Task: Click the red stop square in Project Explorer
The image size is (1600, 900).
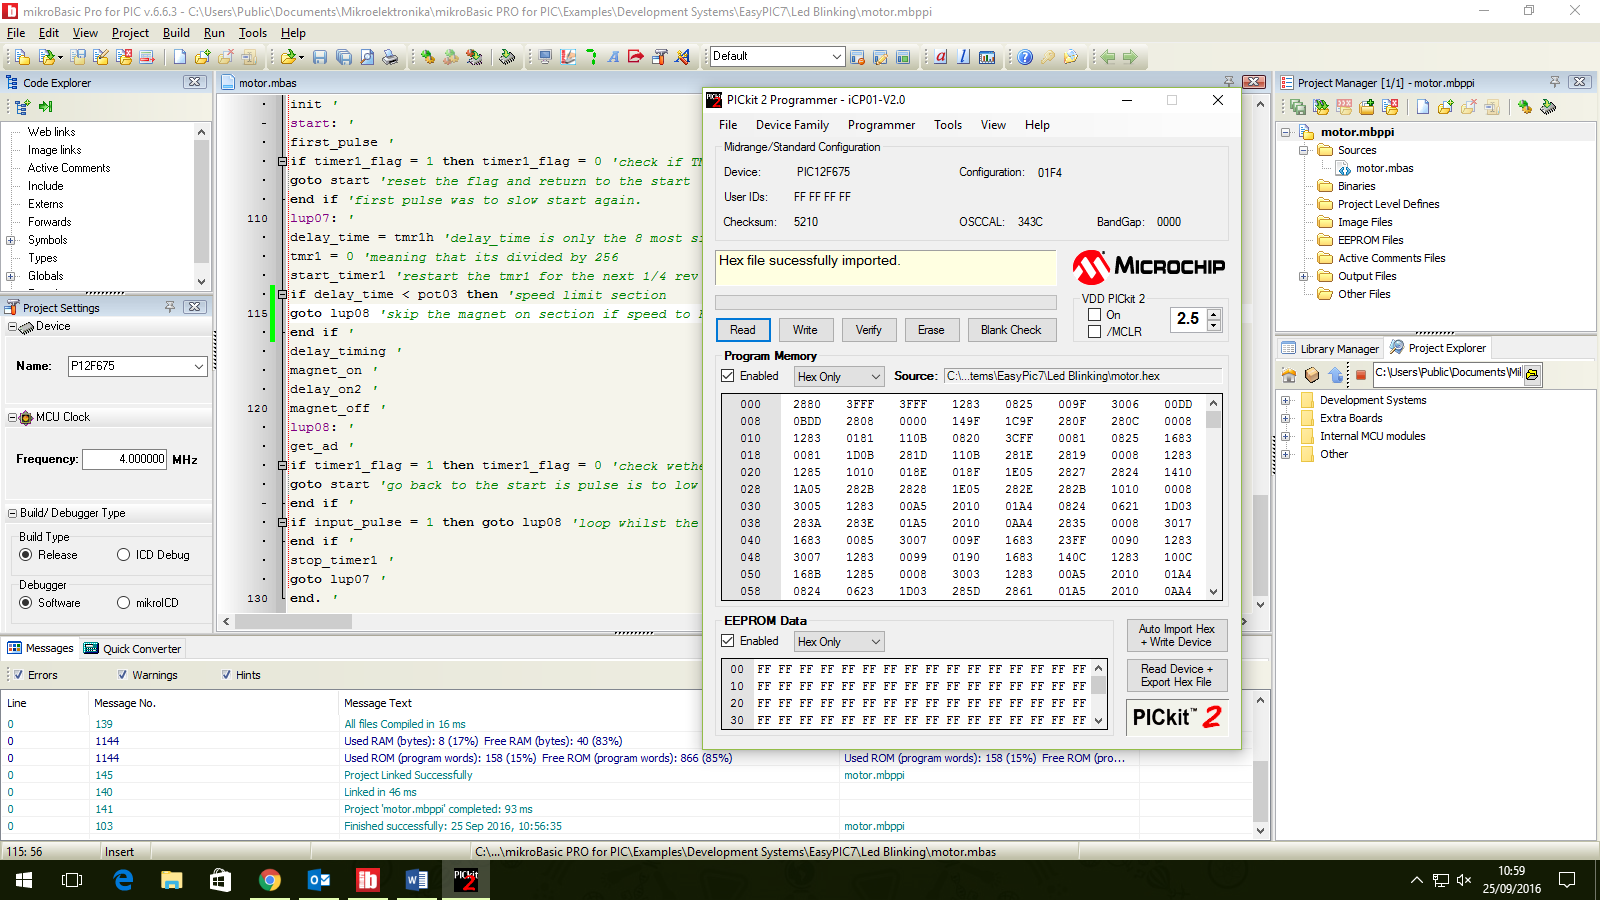Action: tap(1360, 376)
